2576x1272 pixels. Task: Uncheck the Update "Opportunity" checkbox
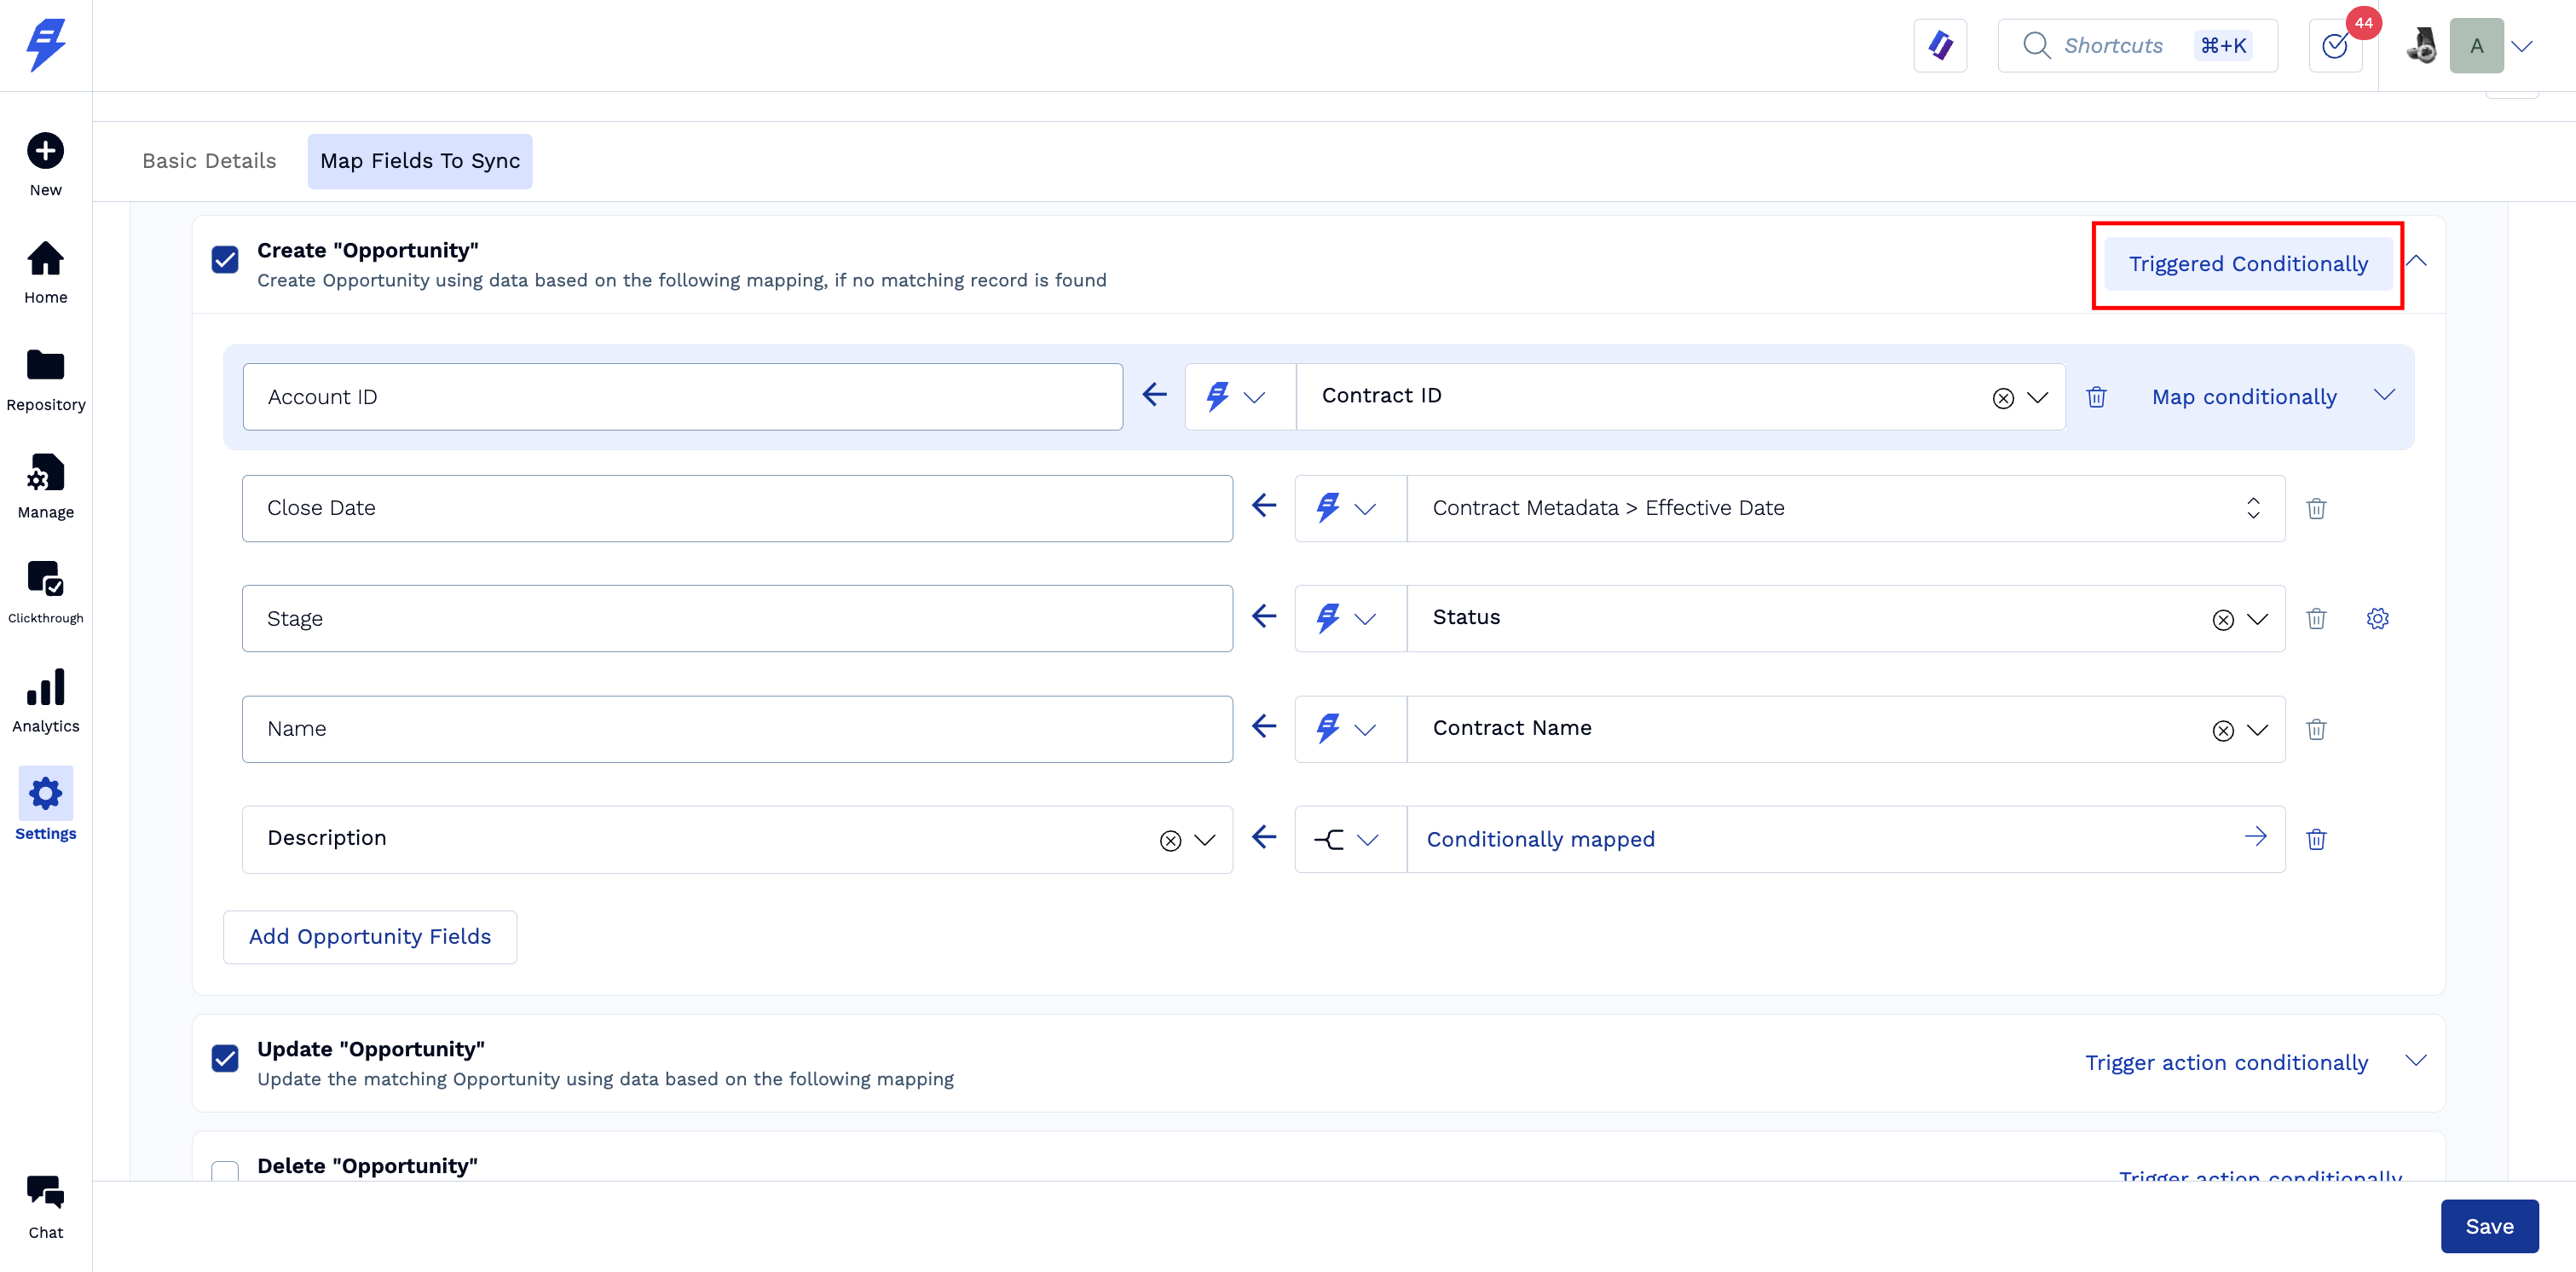tap(225, 1058)
